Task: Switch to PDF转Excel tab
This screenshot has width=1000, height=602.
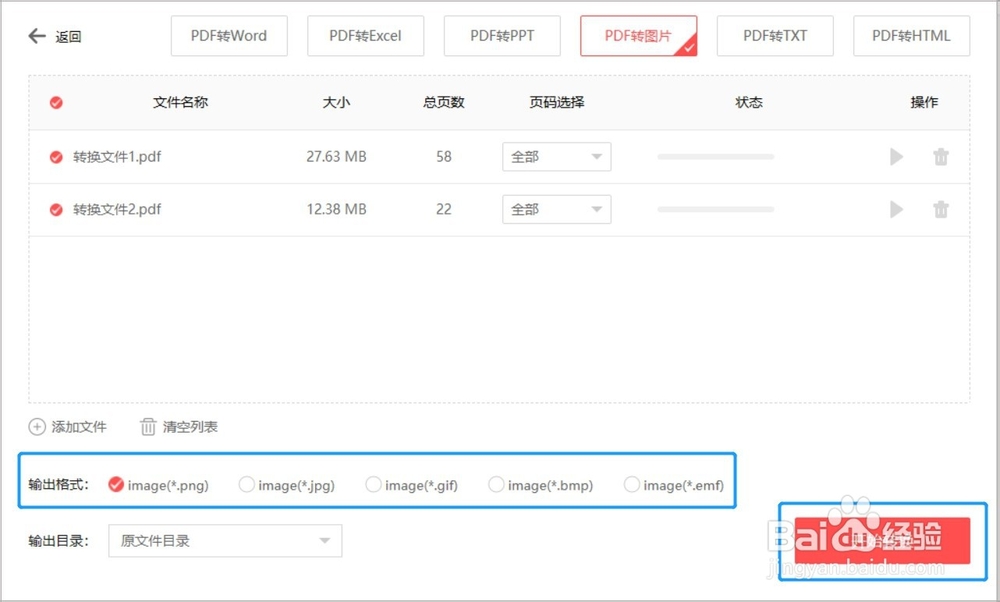Action: [x=365, y=36]
